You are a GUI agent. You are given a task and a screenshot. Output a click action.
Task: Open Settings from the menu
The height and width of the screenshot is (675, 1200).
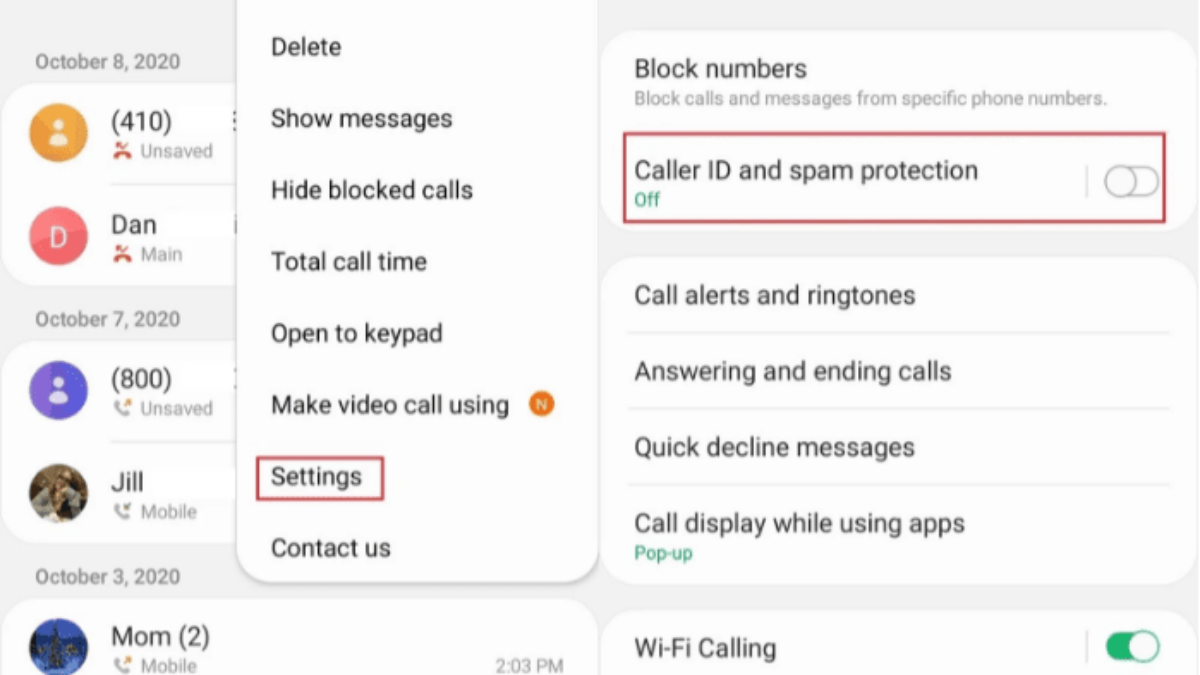pos(319,477)
